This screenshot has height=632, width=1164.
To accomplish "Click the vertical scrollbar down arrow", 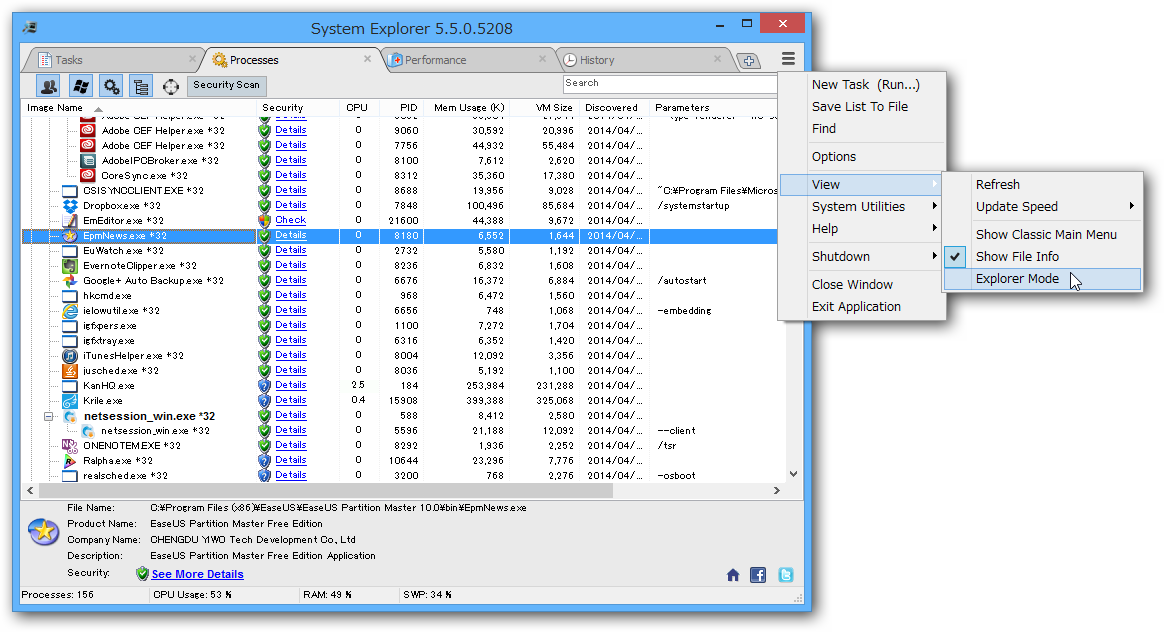I will (793, 474).
